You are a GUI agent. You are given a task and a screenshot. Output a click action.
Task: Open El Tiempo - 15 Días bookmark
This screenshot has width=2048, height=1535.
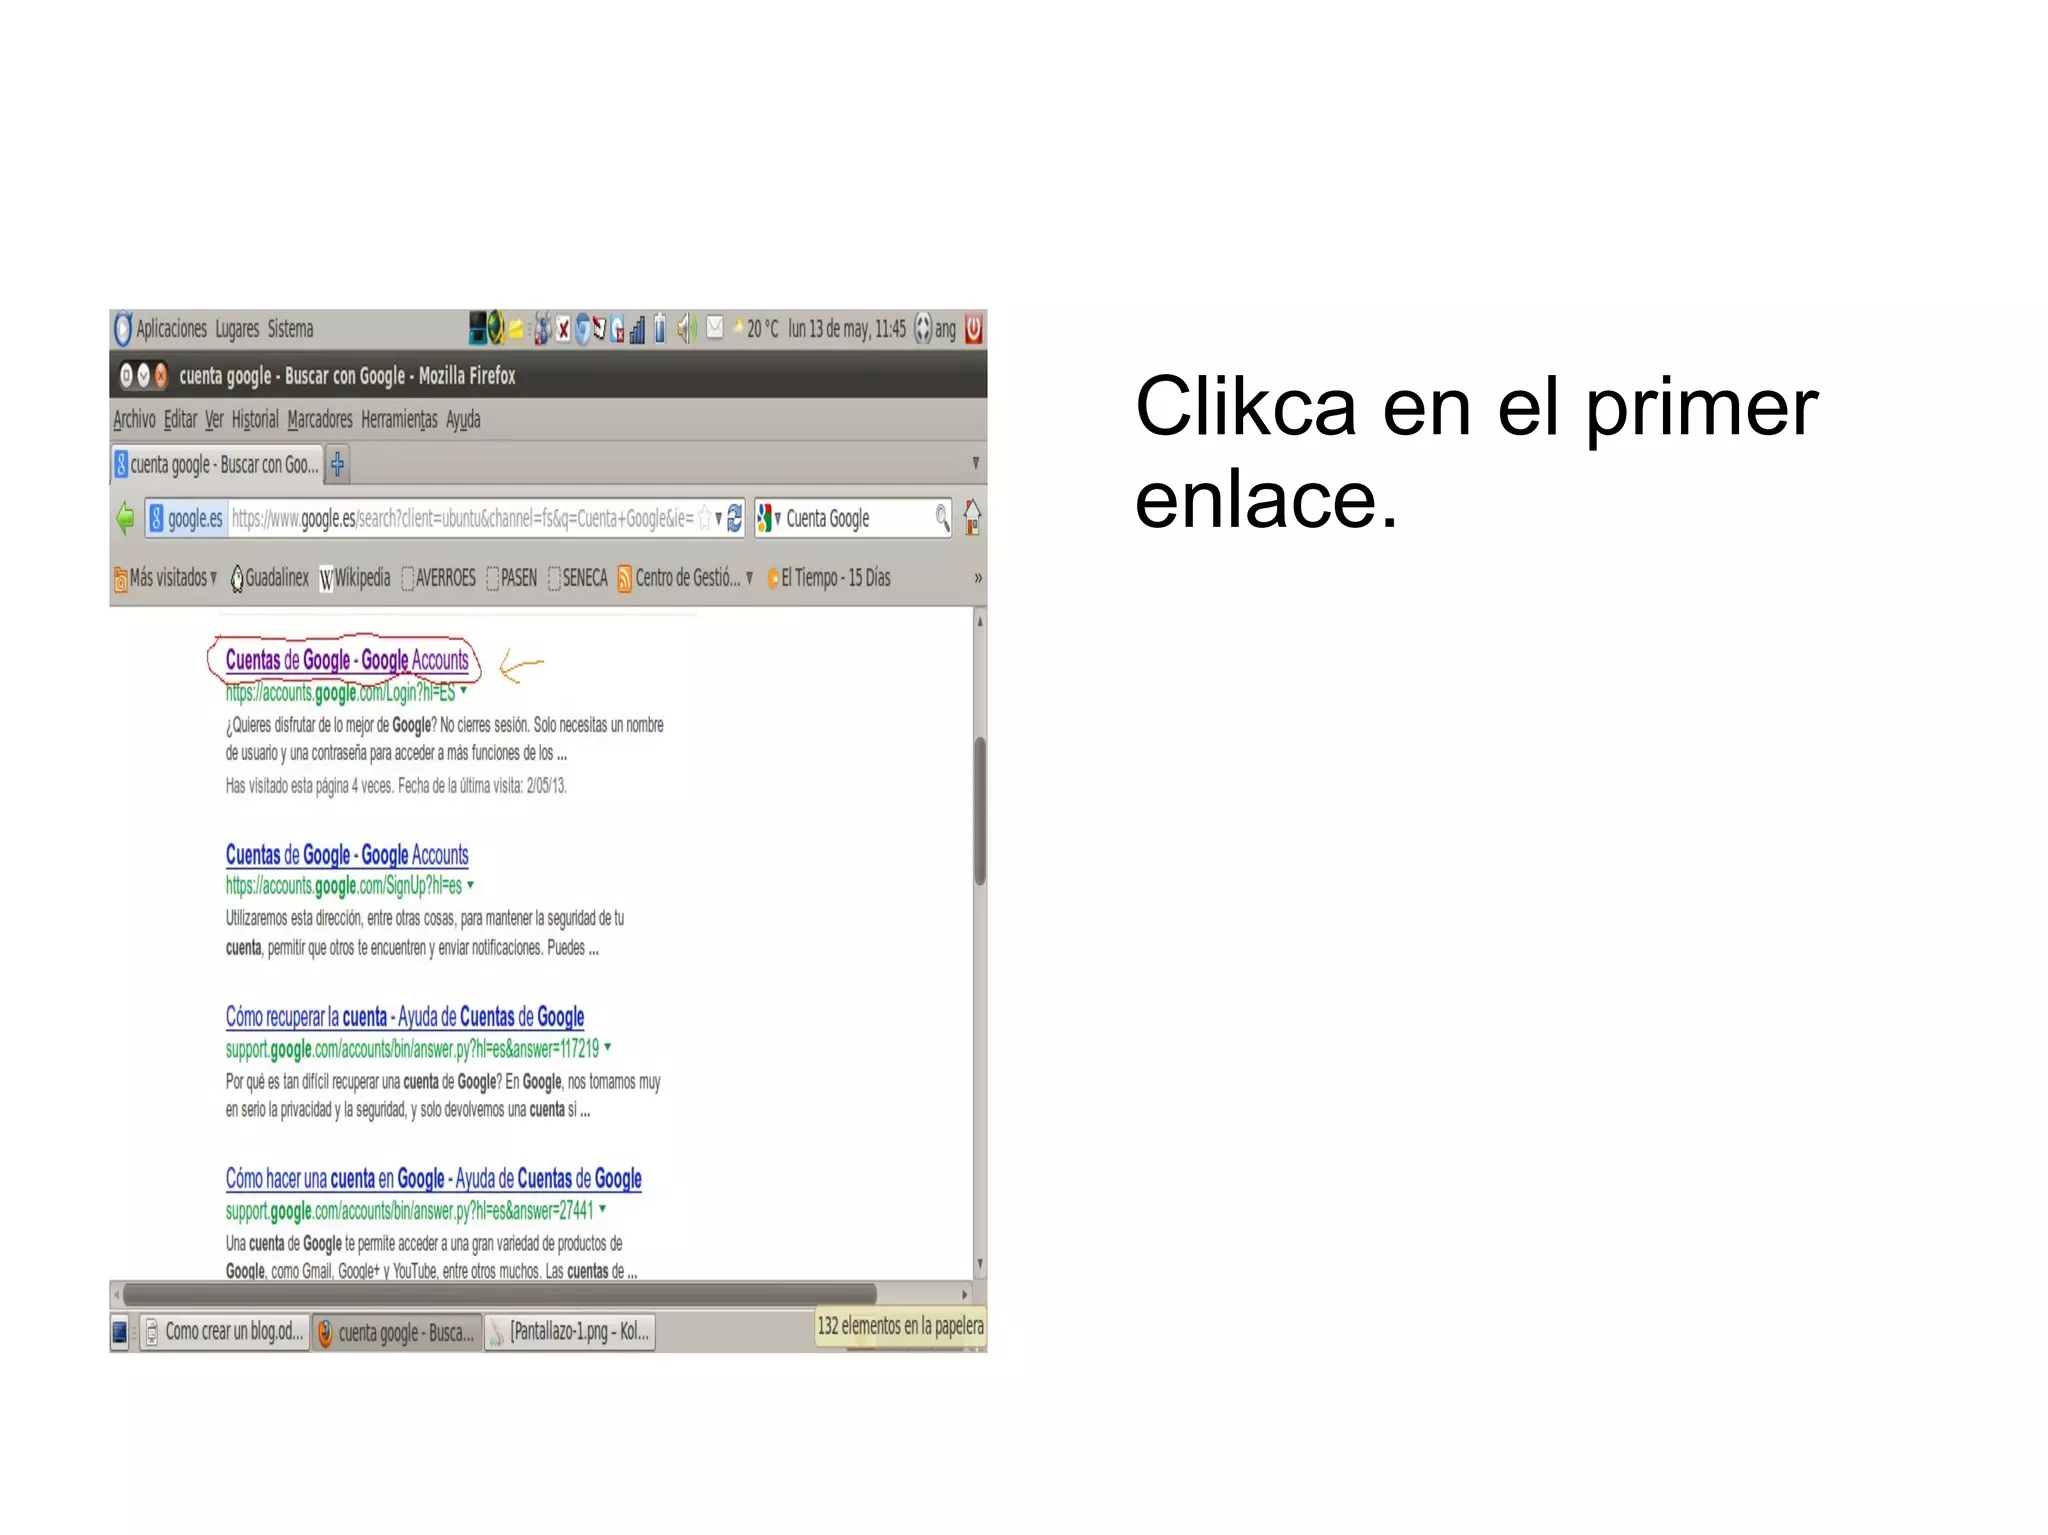pyautogui.click(x=828, y=578)
